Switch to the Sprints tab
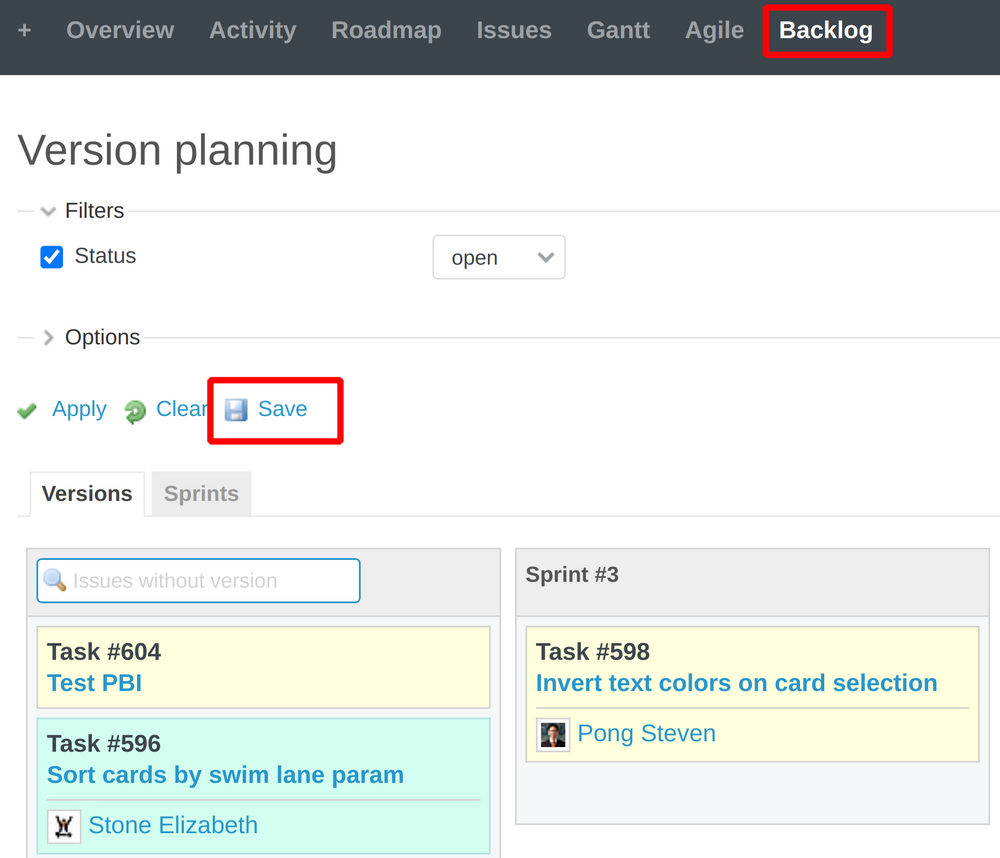The height and width of the screenshot is (858, 1000). [201, 494]
